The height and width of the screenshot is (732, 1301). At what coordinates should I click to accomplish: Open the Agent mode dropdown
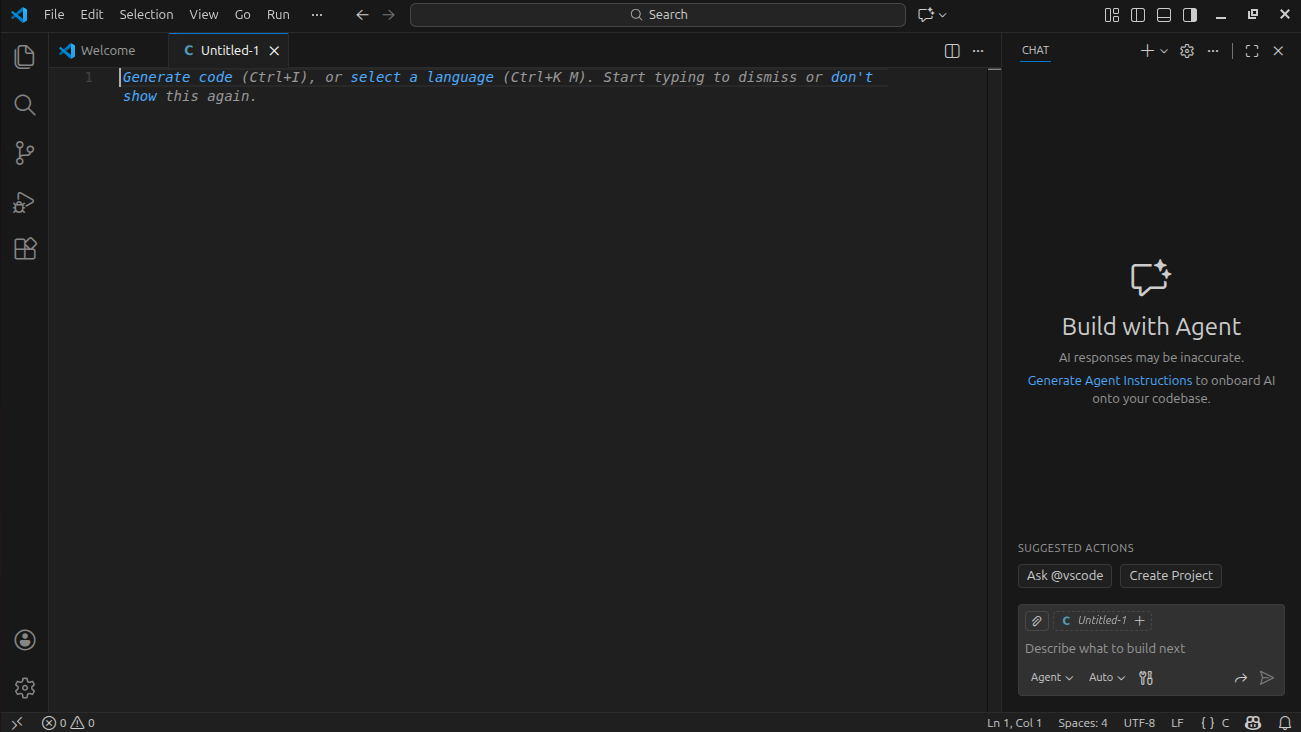tap(1052, 678)
